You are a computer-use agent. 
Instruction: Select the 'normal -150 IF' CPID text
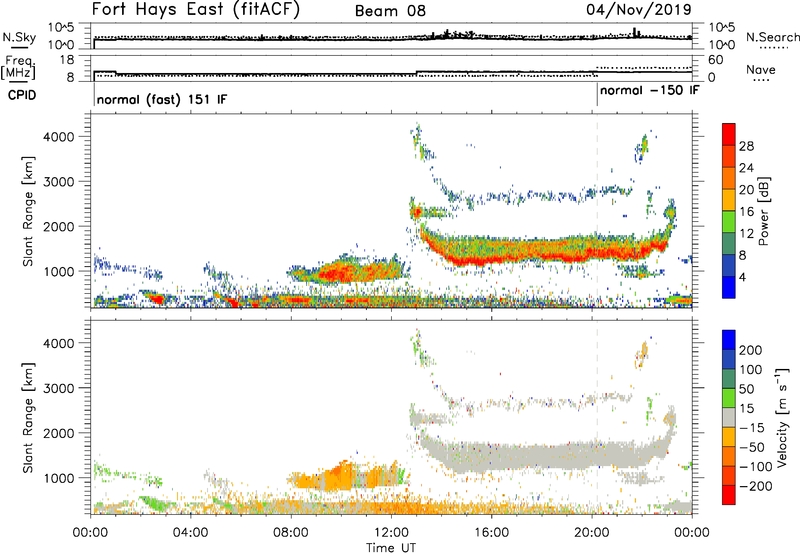[x=649, y=90]
